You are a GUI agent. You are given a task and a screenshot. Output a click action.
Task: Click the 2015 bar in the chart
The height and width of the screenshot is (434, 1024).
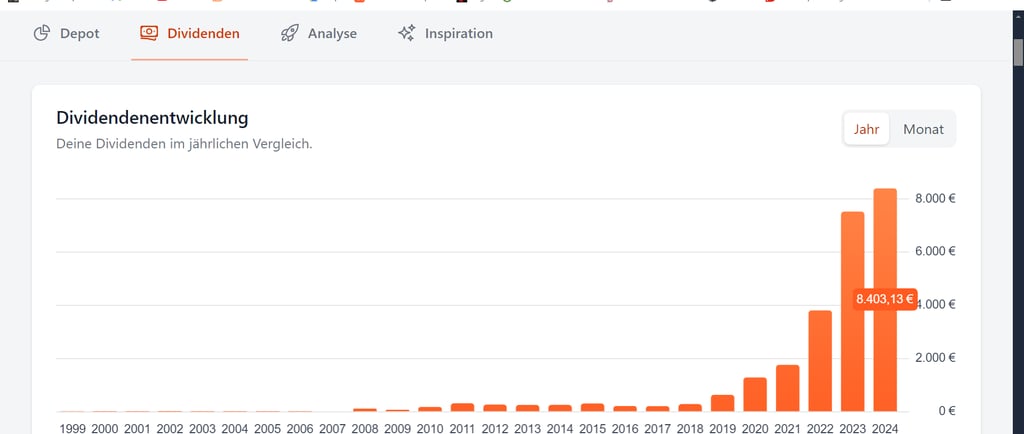point(592,407)
